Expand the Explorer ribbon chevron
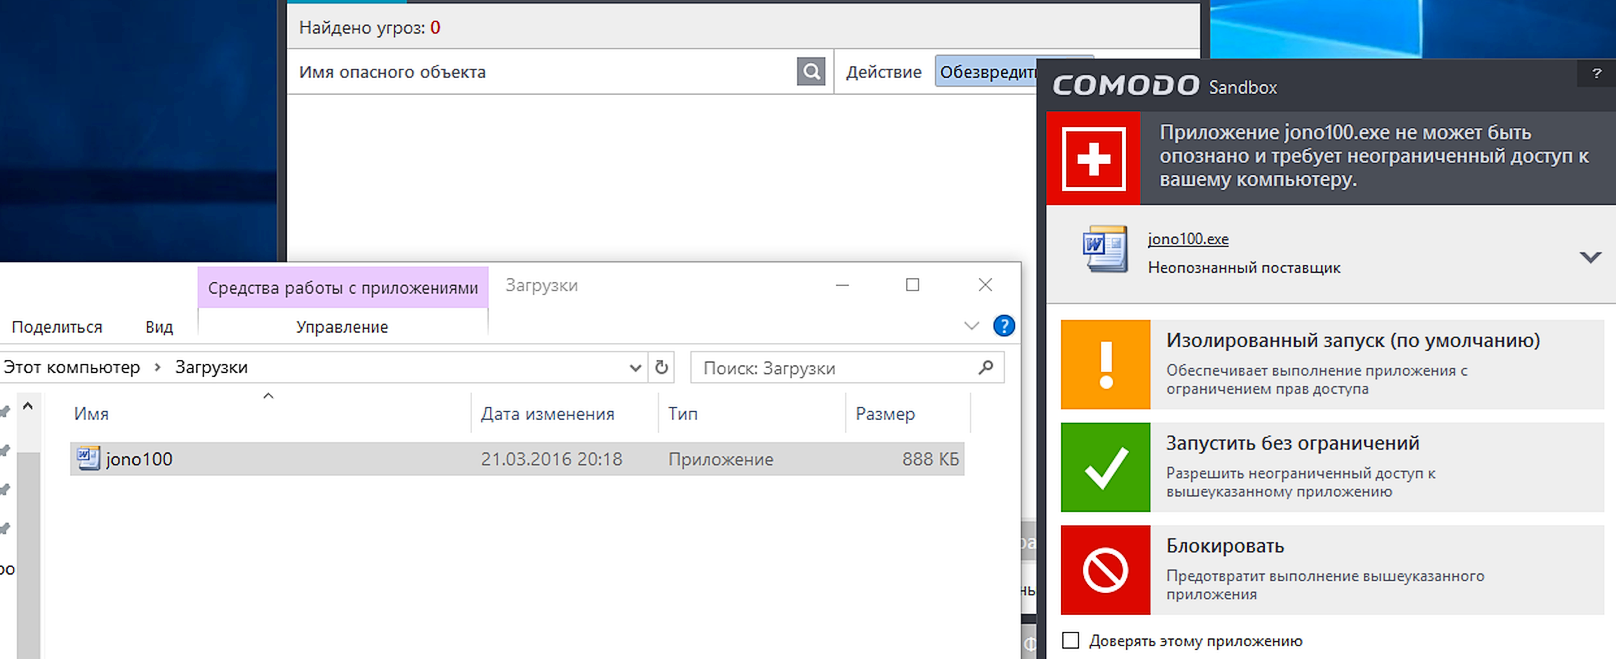Viewport: 1616px width, 659px height. point(971,326)
